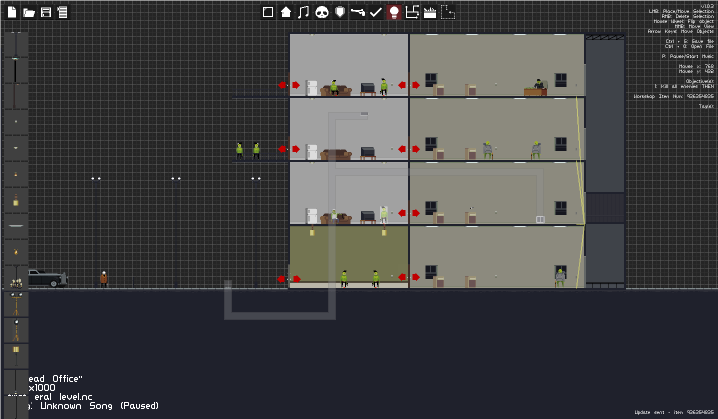Viewport: 718px width, 419px height.
Task: Save the level with the floppy icon
Action: [46, 12]
